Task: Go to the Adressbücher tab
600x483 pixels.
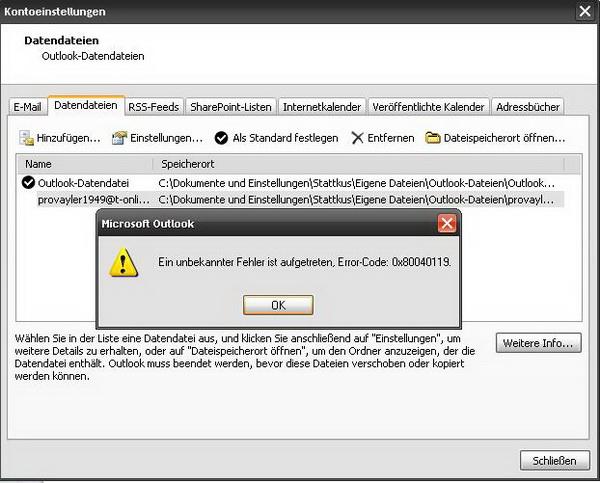Action: (528, 107)
